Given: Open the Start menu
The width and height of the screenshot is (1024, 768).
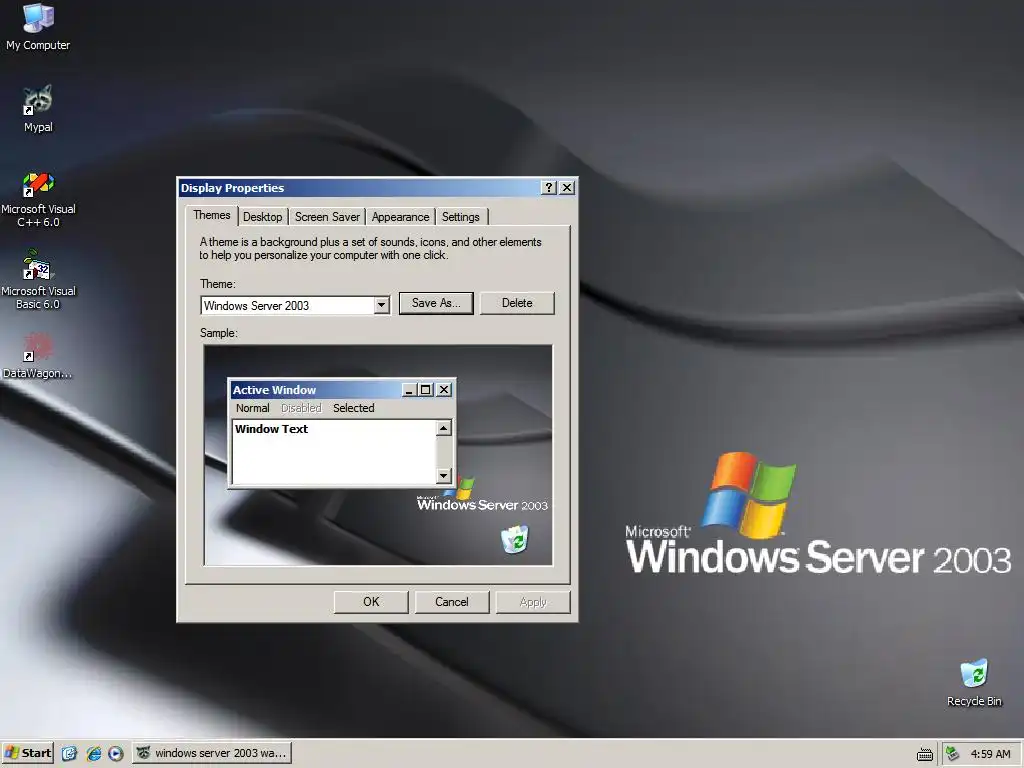Looking at the screenshot, I should (x=28, y=753).
